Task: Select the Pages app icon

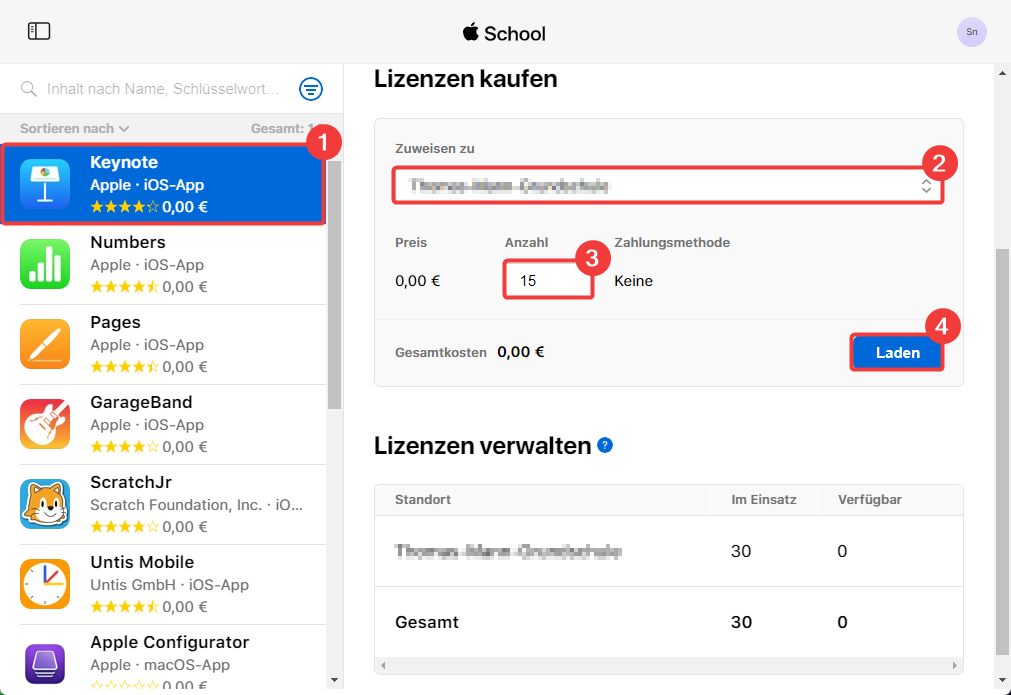Action: click(x=45, y=344)
